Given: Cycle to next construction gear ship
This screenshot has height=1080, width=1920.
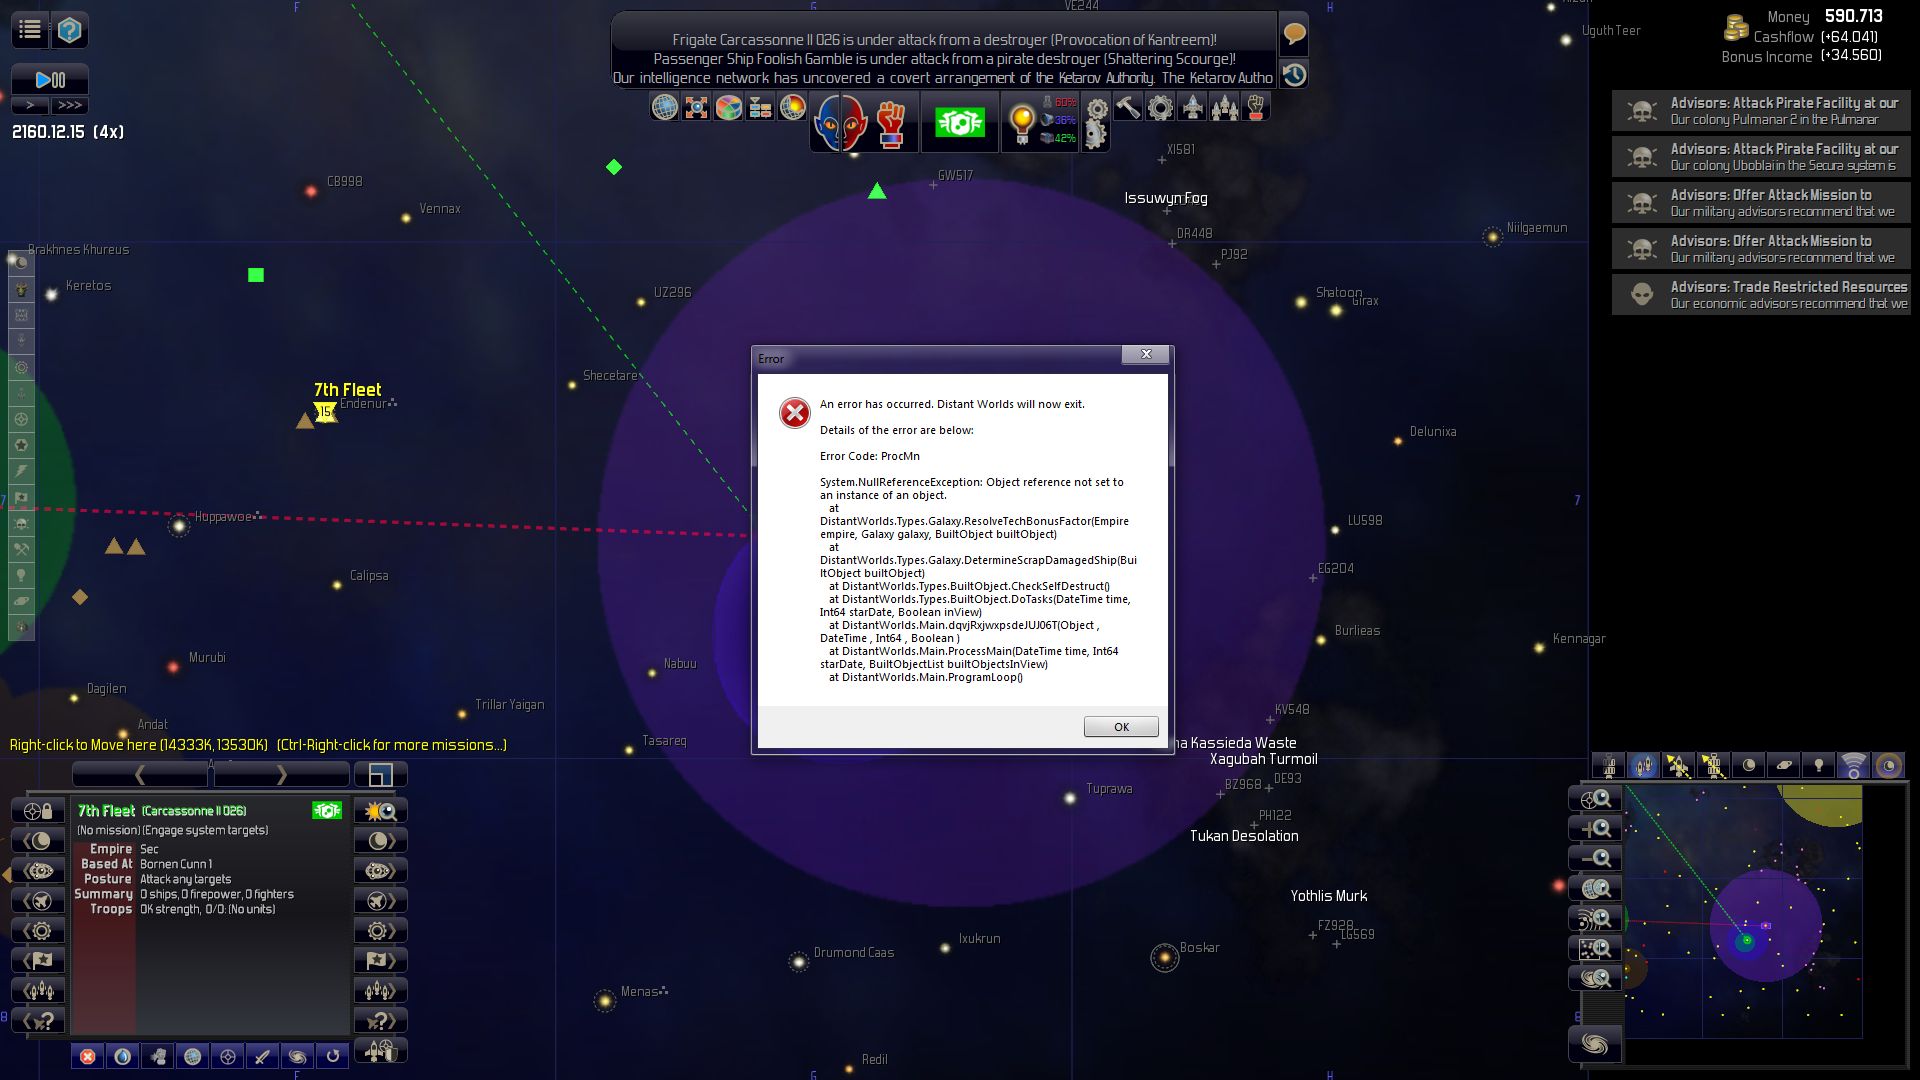Looking at the screenshot, I should click(380, 931).
